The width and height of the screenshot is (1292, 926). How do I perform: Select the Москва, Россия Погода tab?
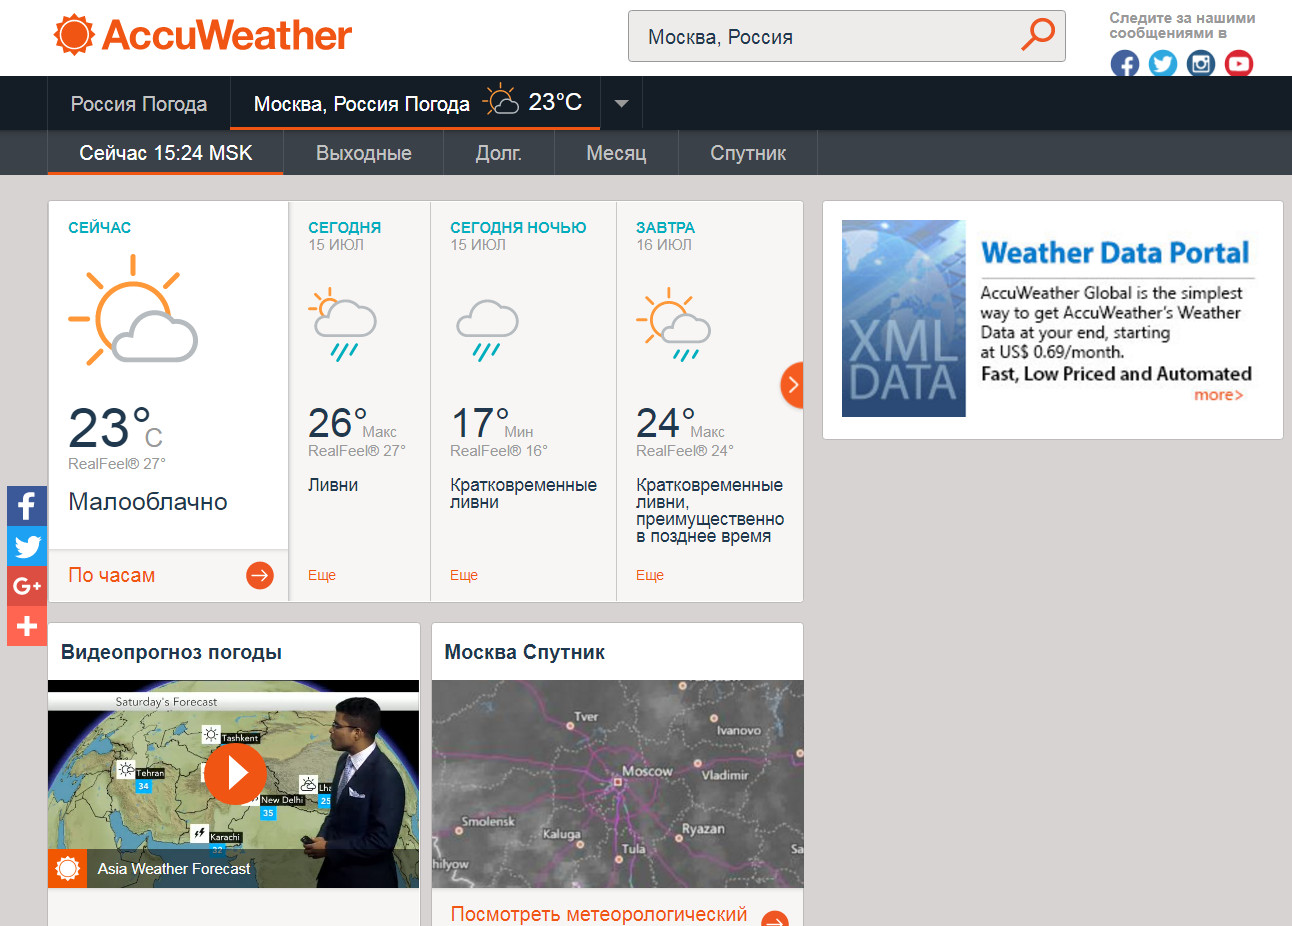click(x=415, y=103)
